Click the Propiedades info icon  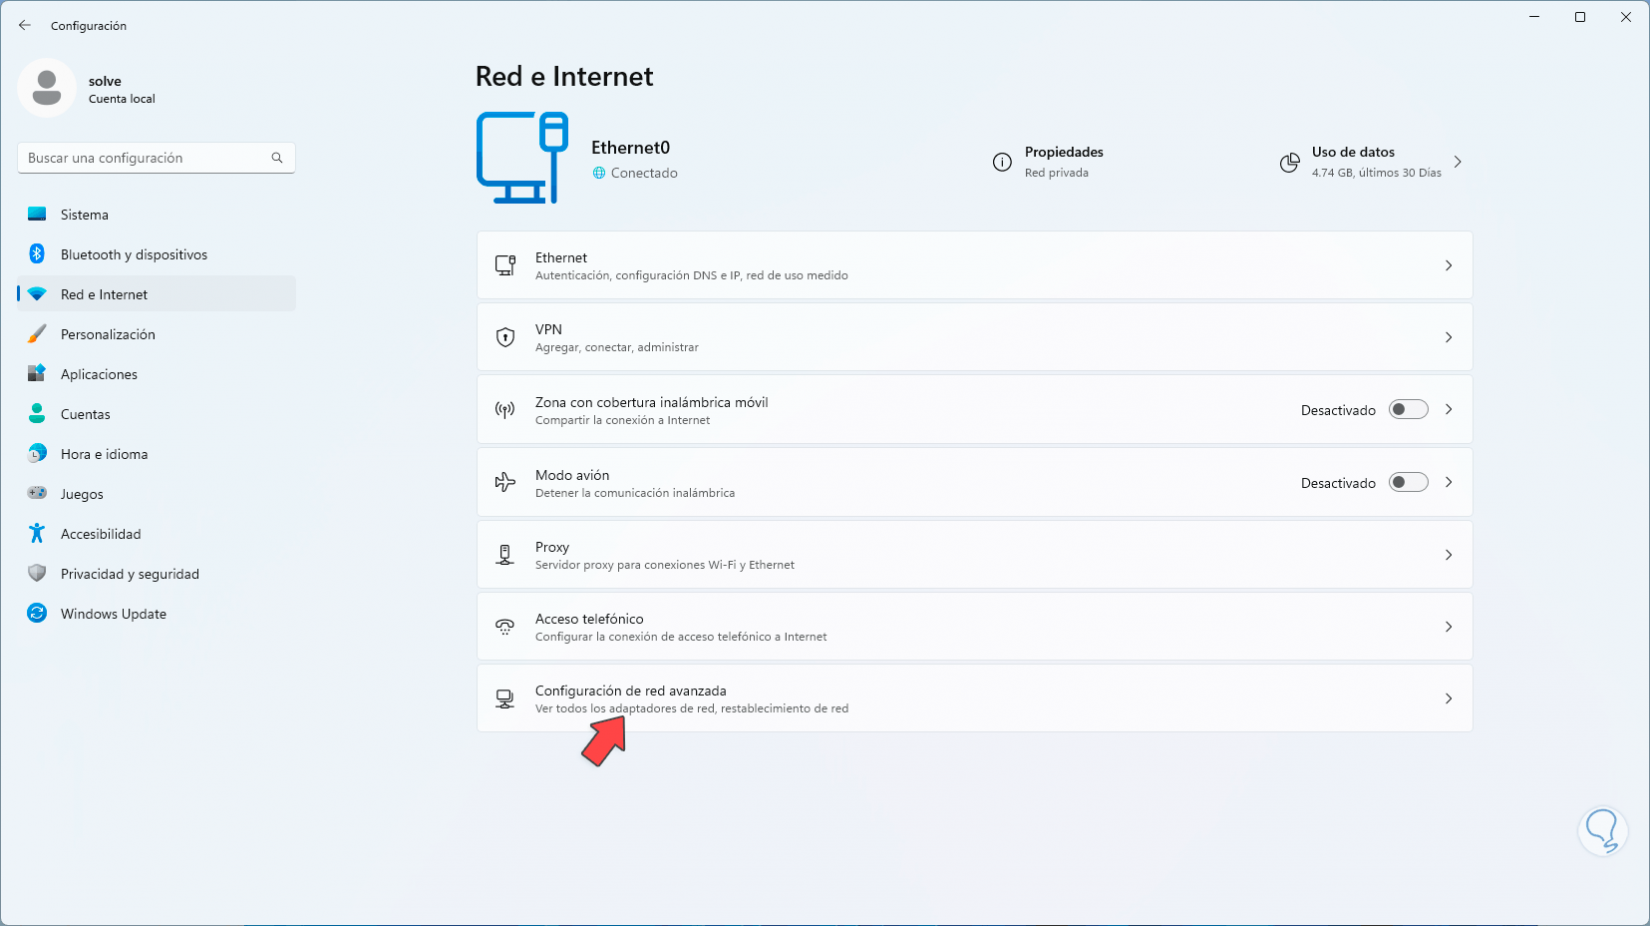(x=1002, y=162)
